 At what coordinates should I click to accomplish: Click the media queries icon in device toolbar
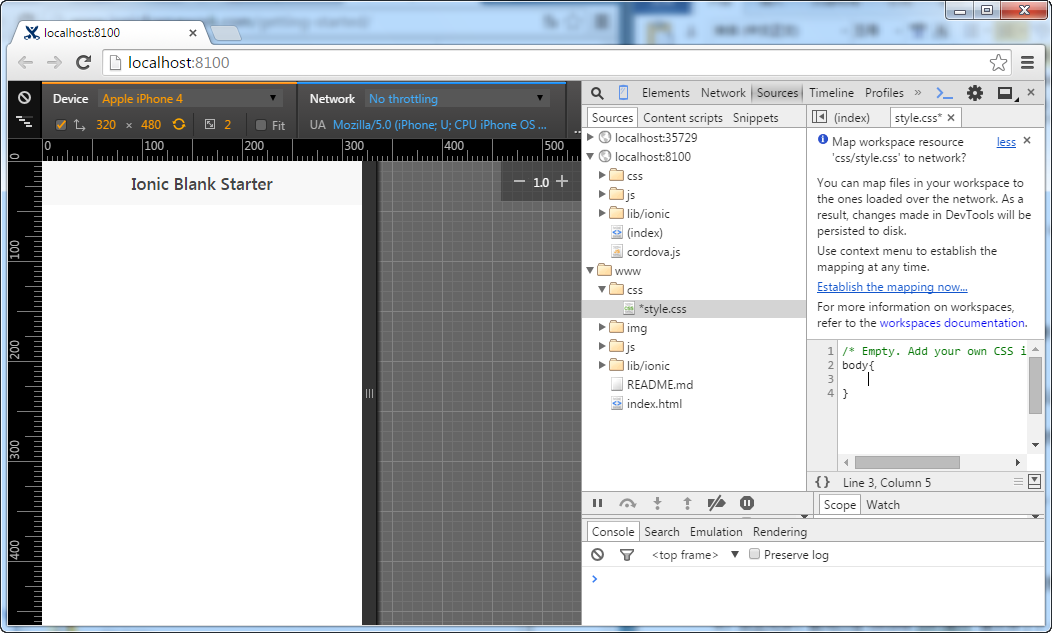24,121
